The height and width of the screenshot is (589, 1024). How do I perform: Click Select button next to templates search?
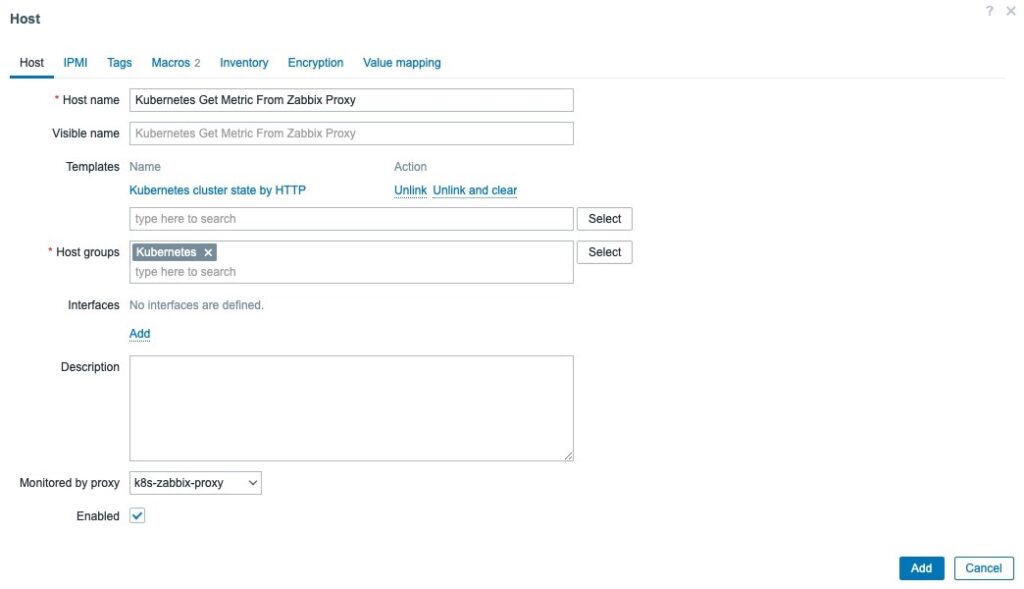click(x=604, y=219)
